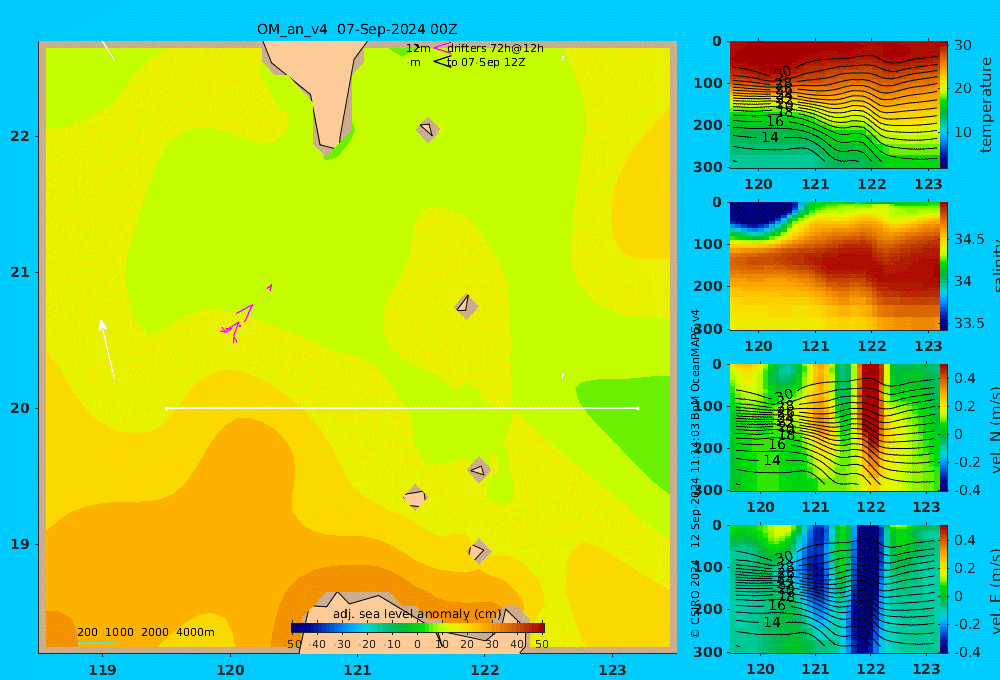Click the -0.4 tick on the vel. N color bar
1000x680 pixels.
coord(967,490)
